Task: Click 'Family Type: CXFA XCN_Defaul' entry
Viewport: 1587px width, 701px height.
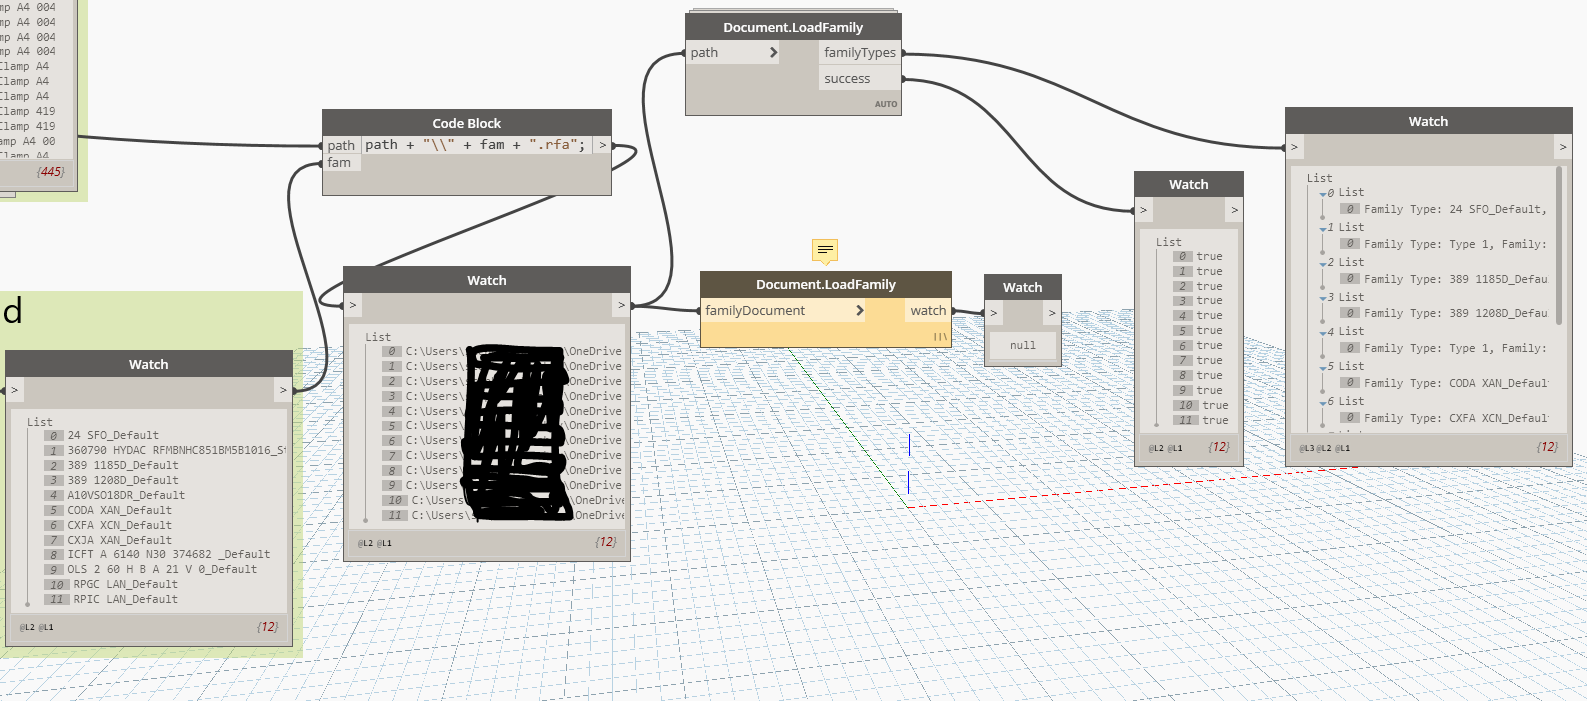Action: (x=1455, y=418)
